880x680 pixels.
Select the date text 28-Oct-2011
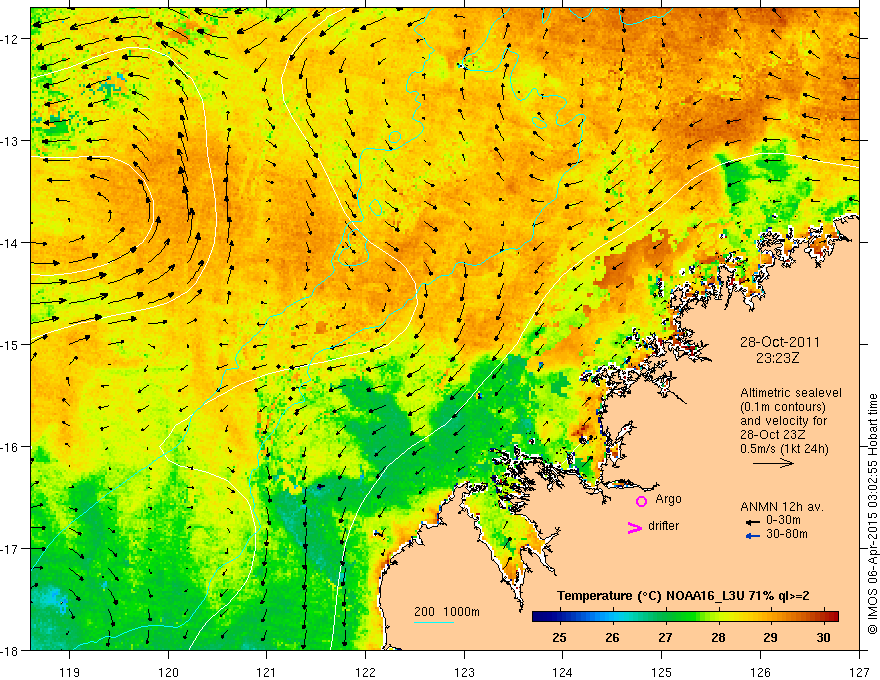(x=780, y=342)
